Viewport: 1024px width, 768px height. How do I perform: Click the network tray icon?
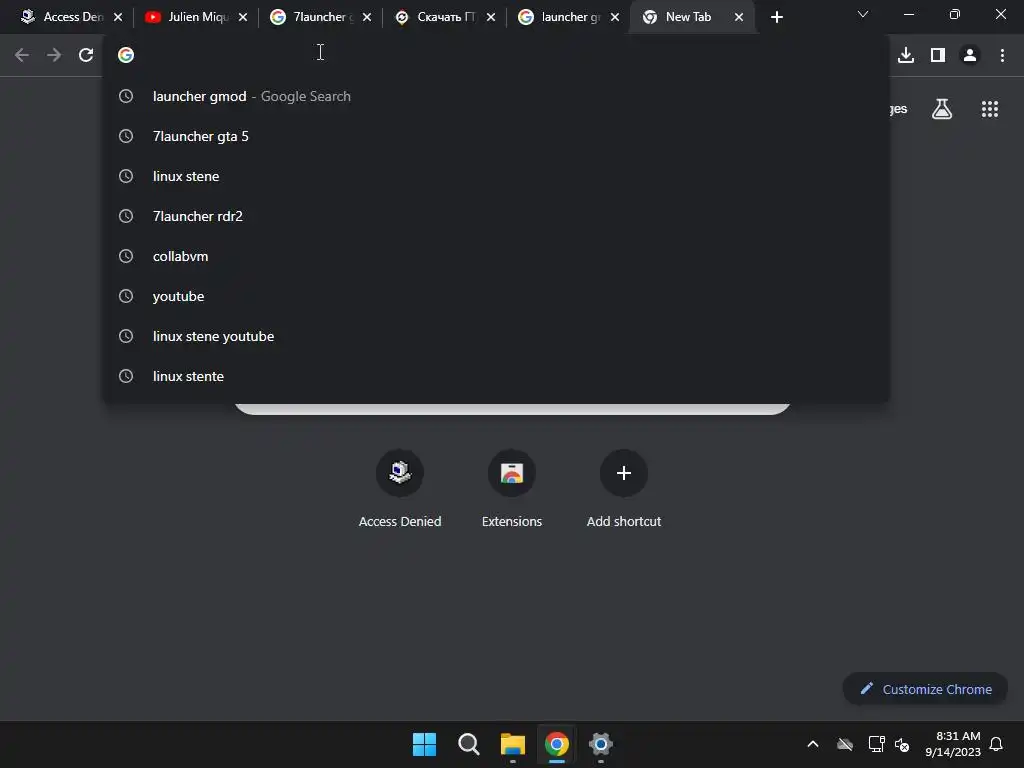876,744
